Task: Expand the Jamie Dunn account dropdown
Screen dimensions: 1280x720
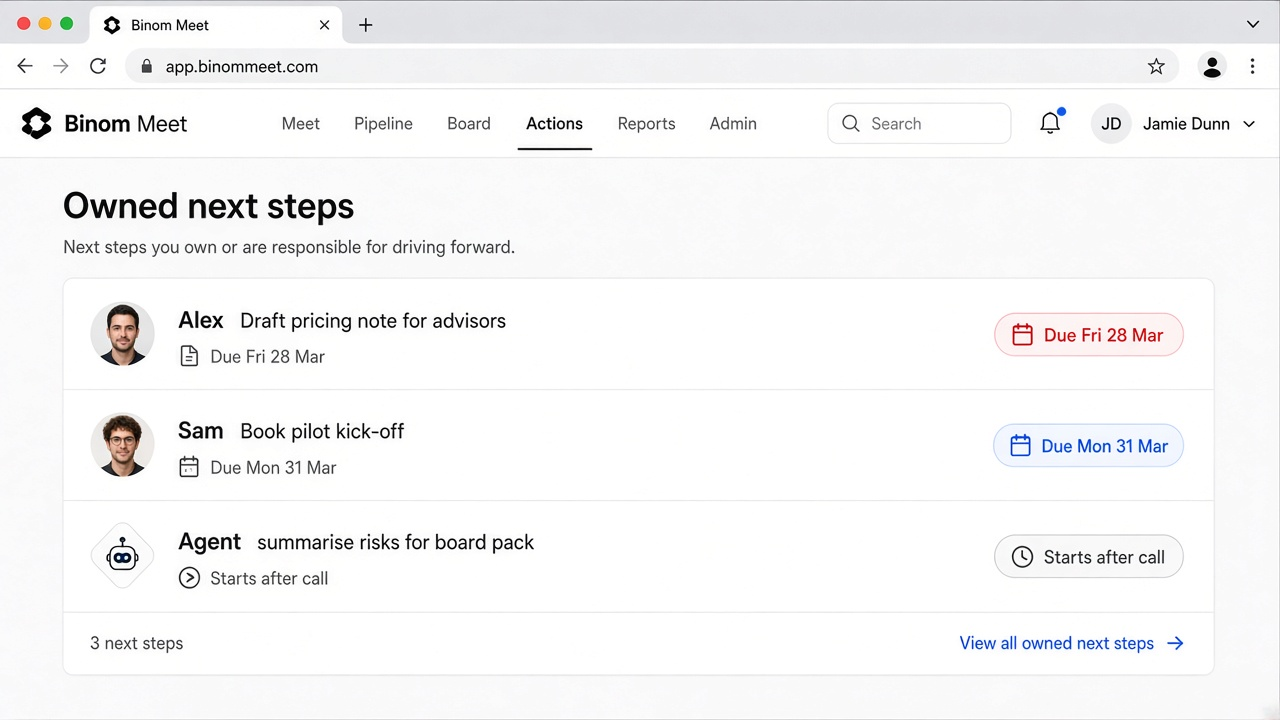Action: tap(1249, 124)
